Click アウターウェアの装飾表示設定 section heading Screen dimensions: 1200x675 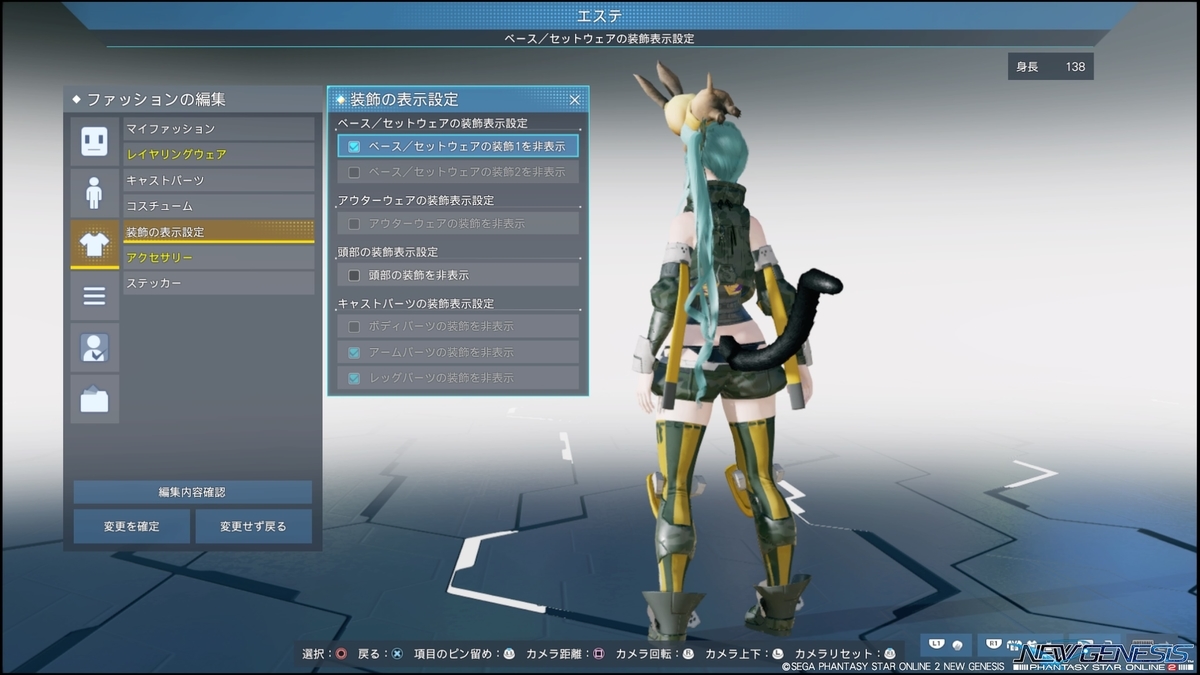click(416, 200)
